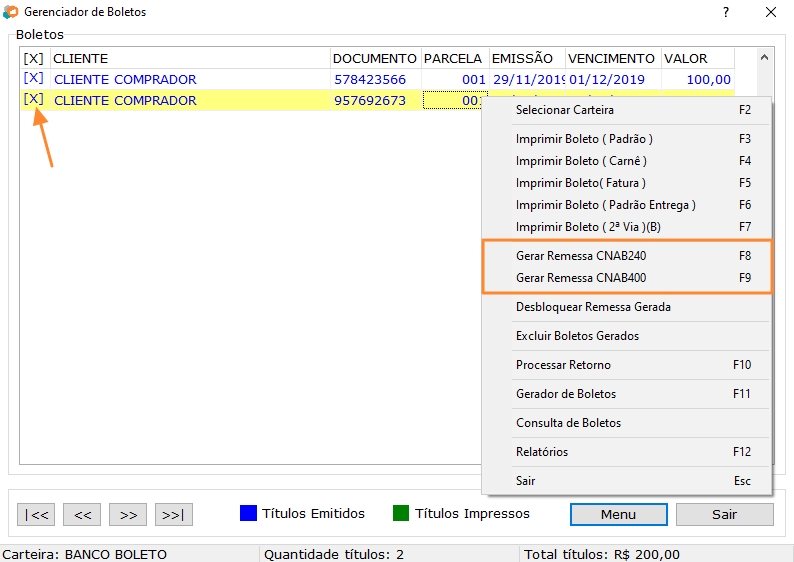Sort by the VENCIMENTO column header

pos(611,59)
